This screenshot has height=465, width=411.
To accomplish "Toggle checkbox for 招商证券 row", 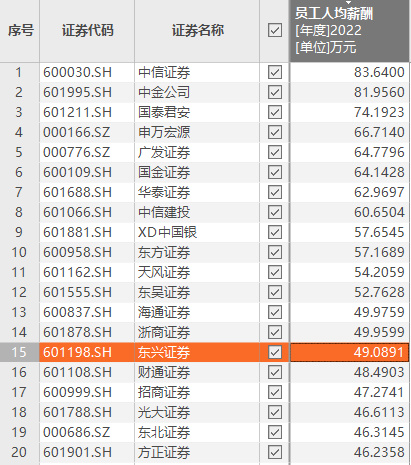I will pos(275,392).
